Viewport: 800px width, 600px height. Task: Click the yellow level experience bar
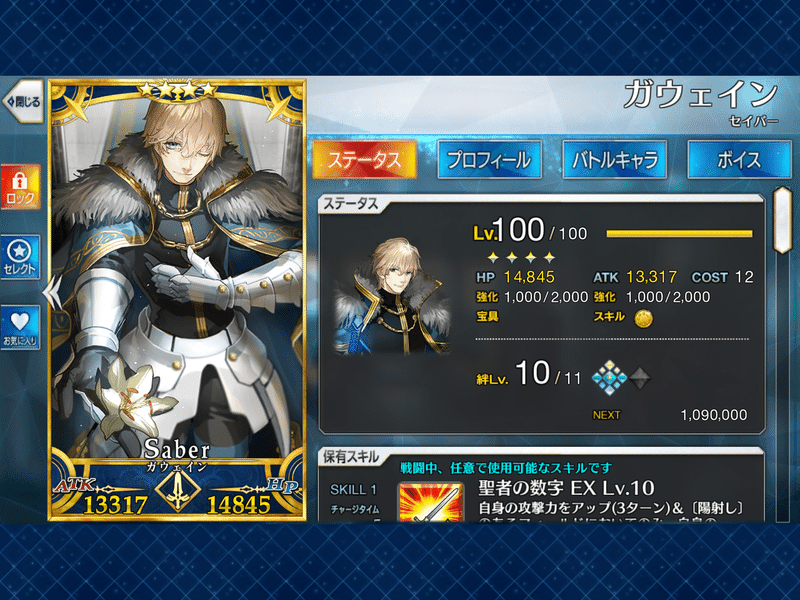pos(679,234)
